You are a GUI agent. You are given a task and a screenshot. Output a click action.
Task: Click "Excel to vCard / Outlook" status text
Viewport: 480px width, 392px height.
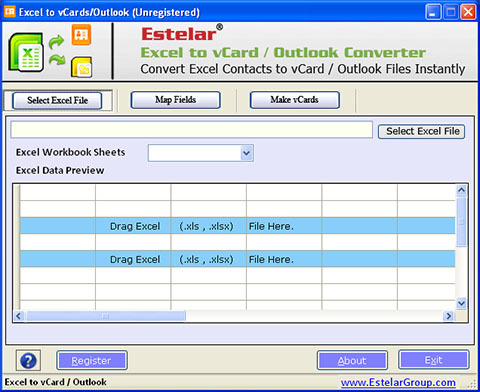coord(55,382)
